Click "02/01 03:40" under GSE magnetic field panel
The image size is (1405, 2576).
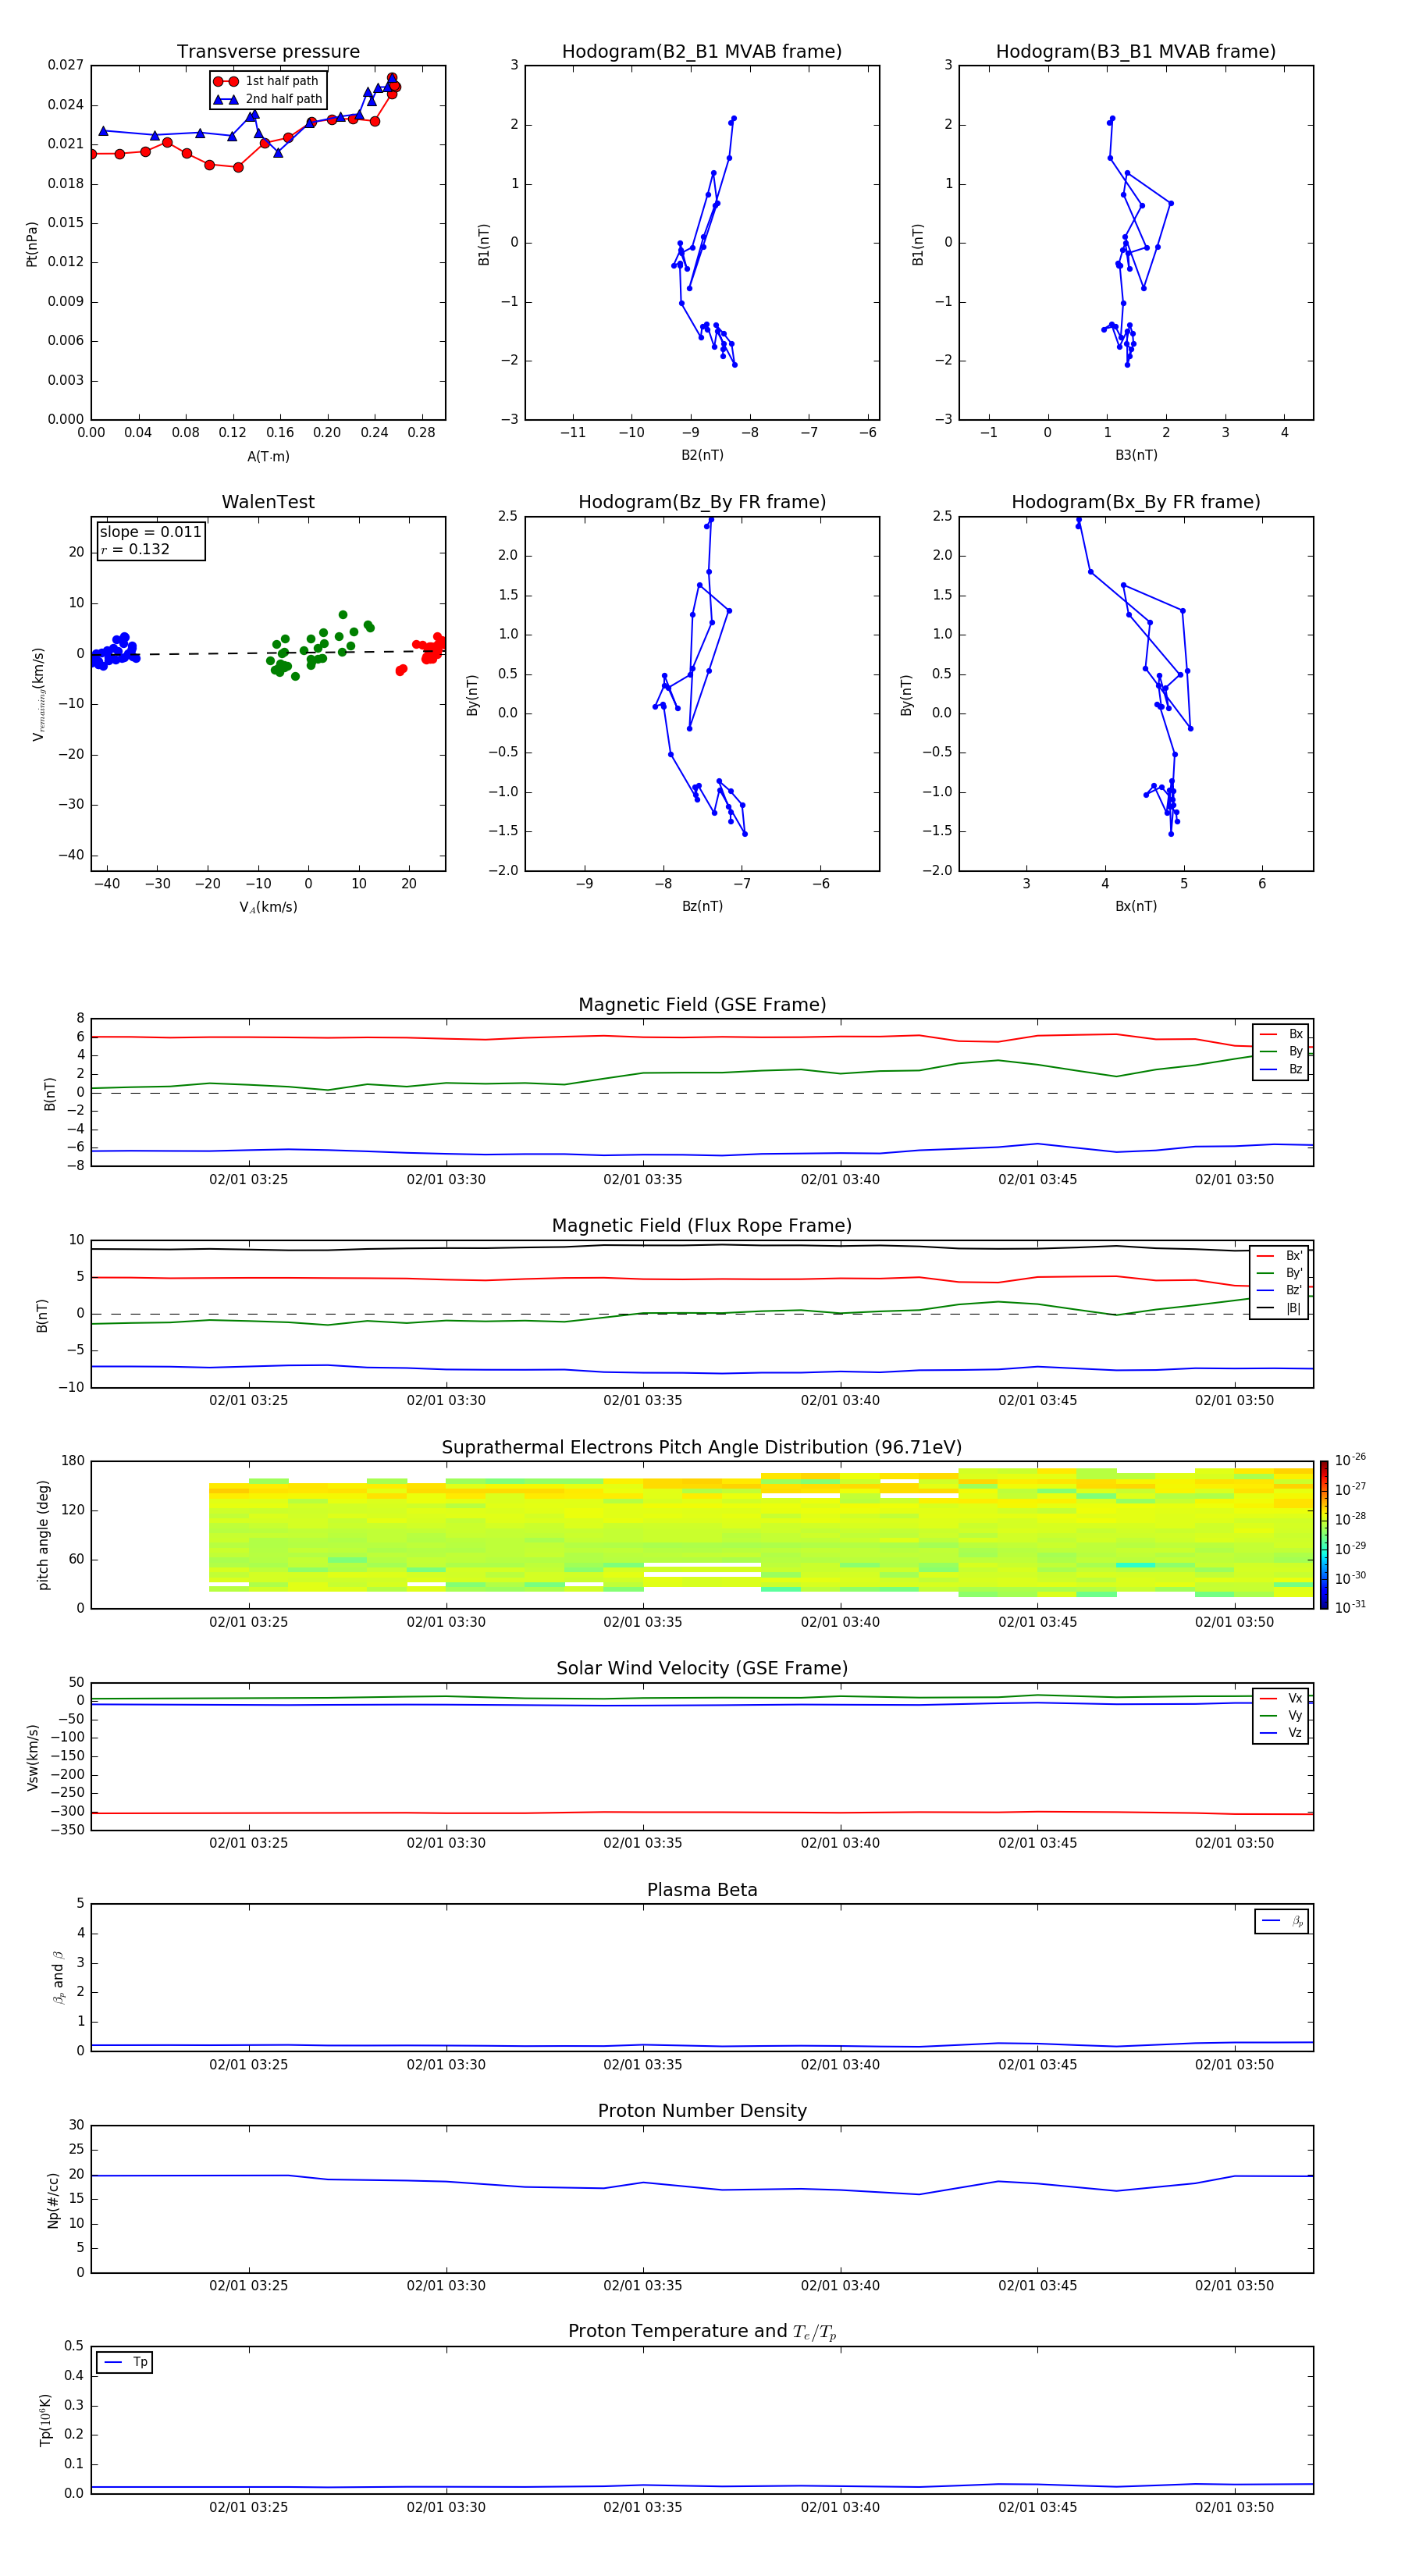pos(840,1180)
